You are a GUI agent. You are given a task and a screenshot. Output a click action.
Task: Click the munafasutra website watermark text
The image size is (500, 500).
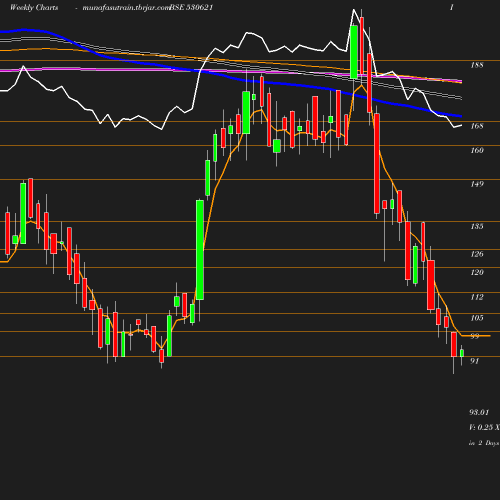pyautogui.click(x=126, y=8)
